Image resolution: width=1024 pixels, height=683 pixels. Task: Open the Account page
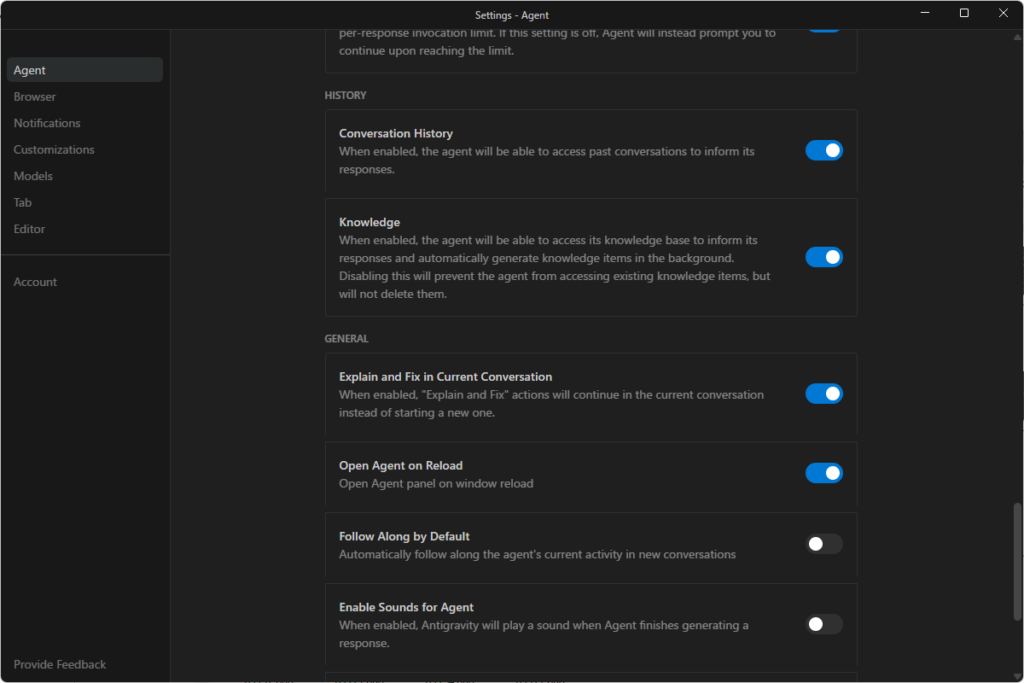(x=35, y=282)
